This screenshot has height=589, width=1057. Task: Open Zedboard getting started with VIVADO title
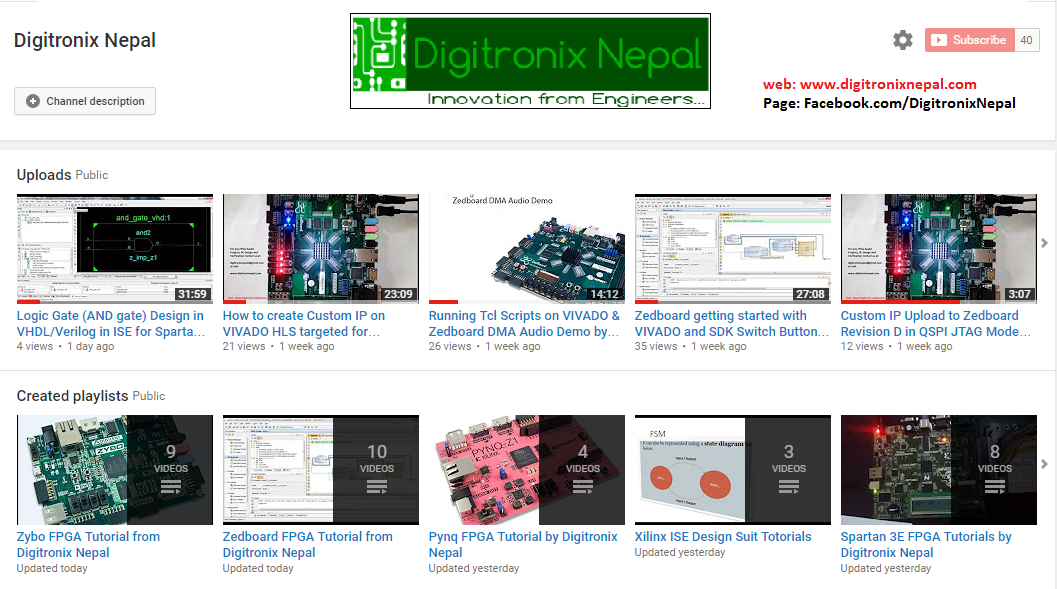point(731,323)
